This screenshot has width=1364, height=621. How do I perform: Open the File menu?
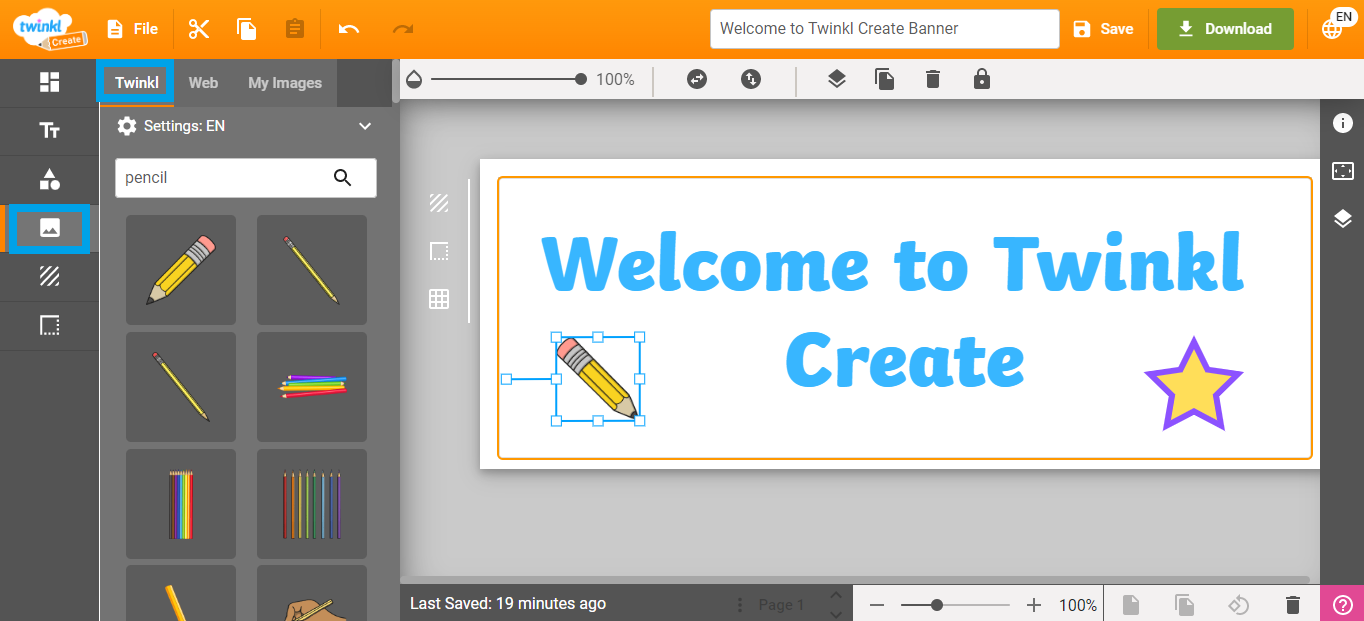point(132,28)
